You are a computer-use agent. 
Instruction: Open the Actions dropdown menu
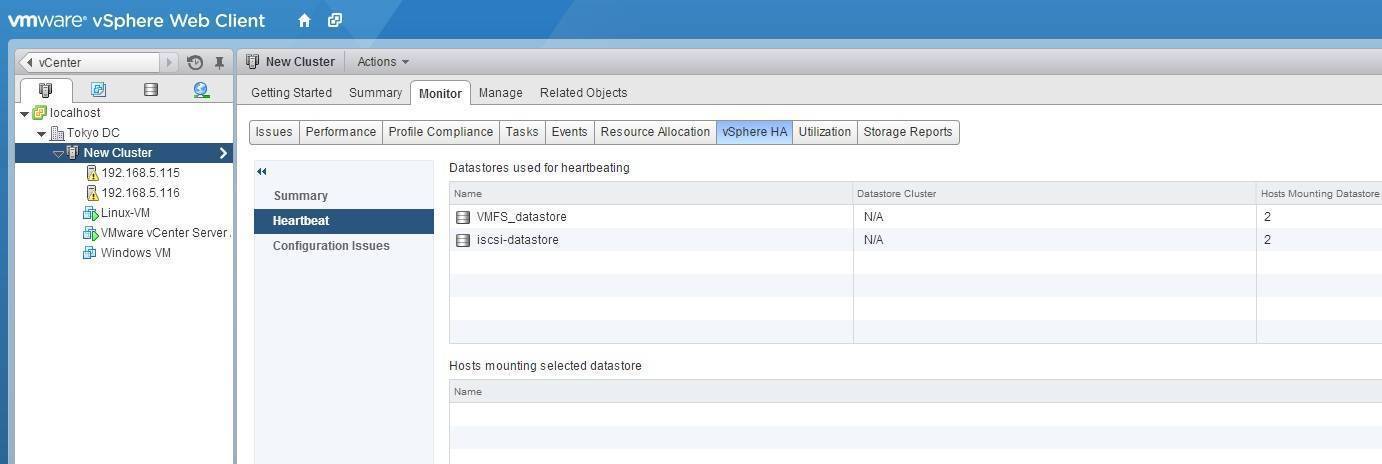(383, 62)
